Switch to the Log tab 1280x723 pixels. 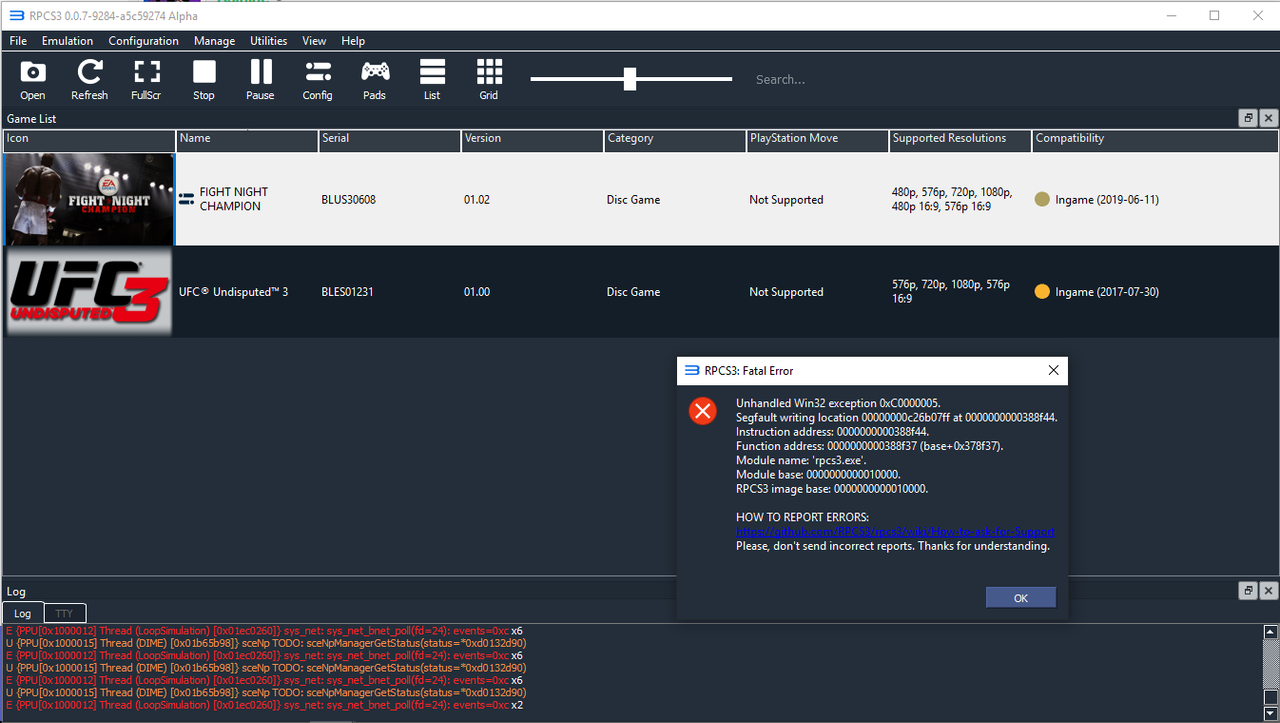[22, 613]
